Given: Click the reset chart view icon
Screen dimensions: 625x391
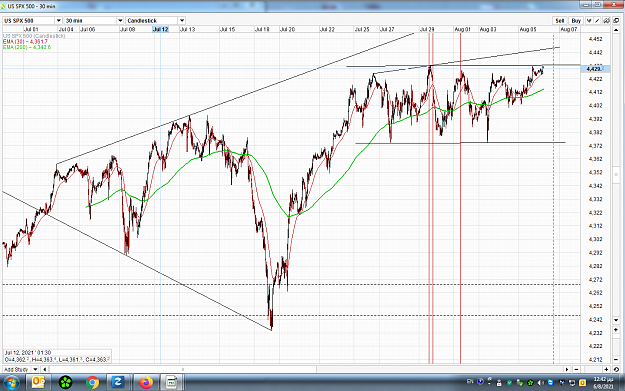Looking at the screenshot, I should click(x=616, y=369).
